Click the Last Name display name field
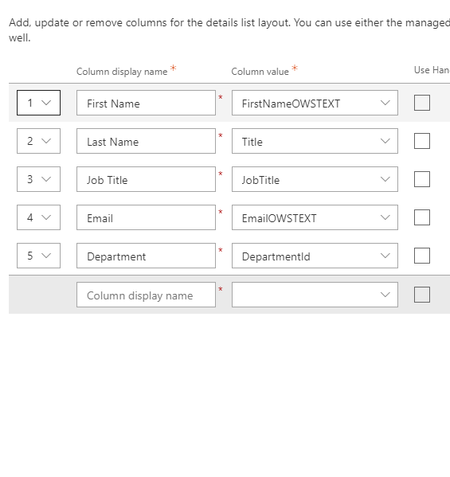Viewport: 450px width, 477px height. (146, 141)
